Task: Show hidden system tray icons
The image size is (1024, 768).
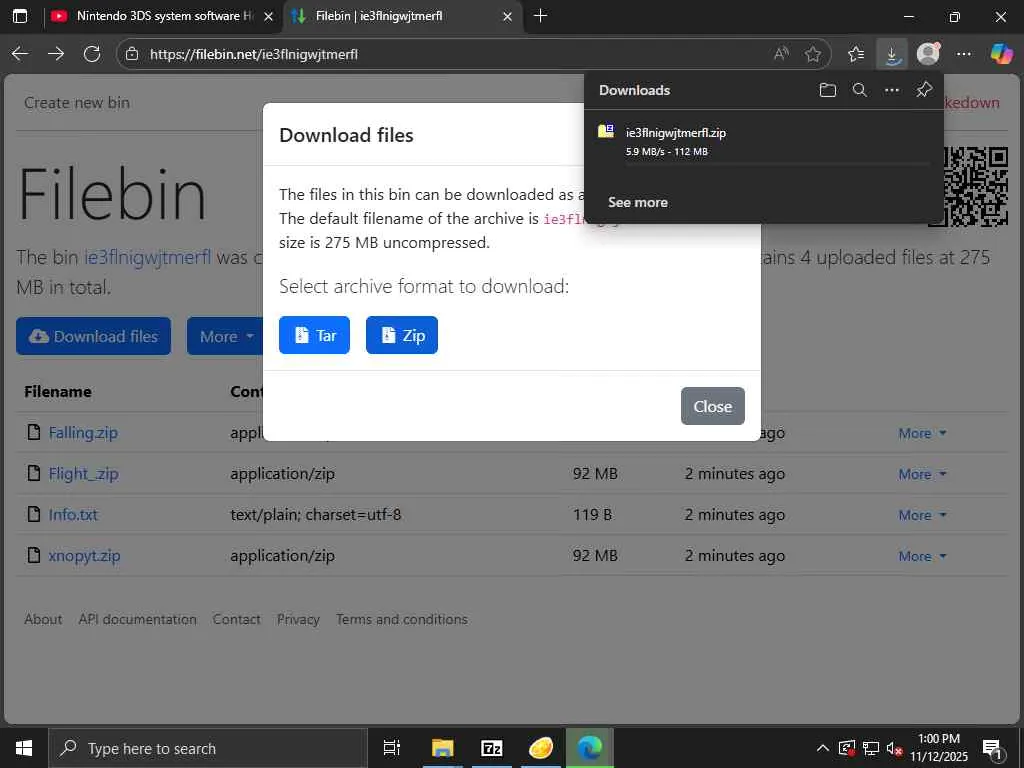Action: [823, 748]
